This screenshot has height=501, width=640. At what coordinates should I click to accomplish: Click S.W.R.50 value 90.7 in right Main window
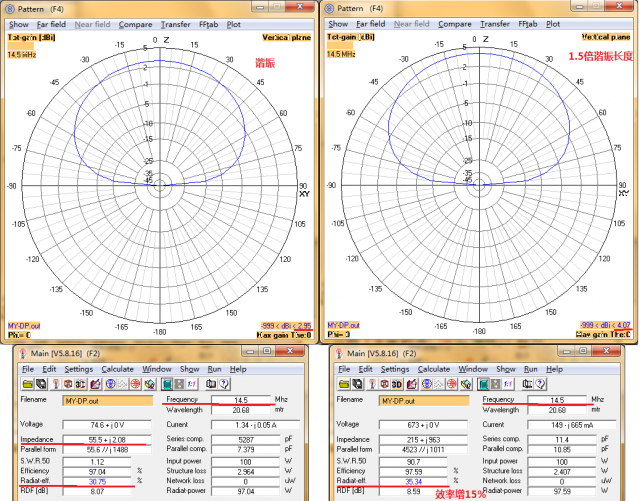pyautogui.click(x=413, y=462)
